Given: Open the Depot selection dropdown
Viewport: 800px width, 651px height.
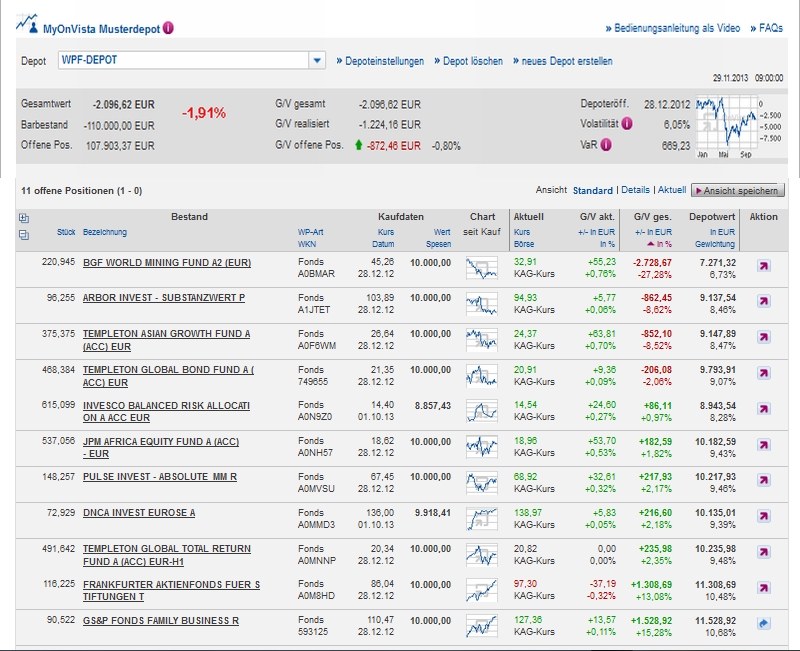Looking at the screenshot, I should pyautogui.click(x=318, y=61).
